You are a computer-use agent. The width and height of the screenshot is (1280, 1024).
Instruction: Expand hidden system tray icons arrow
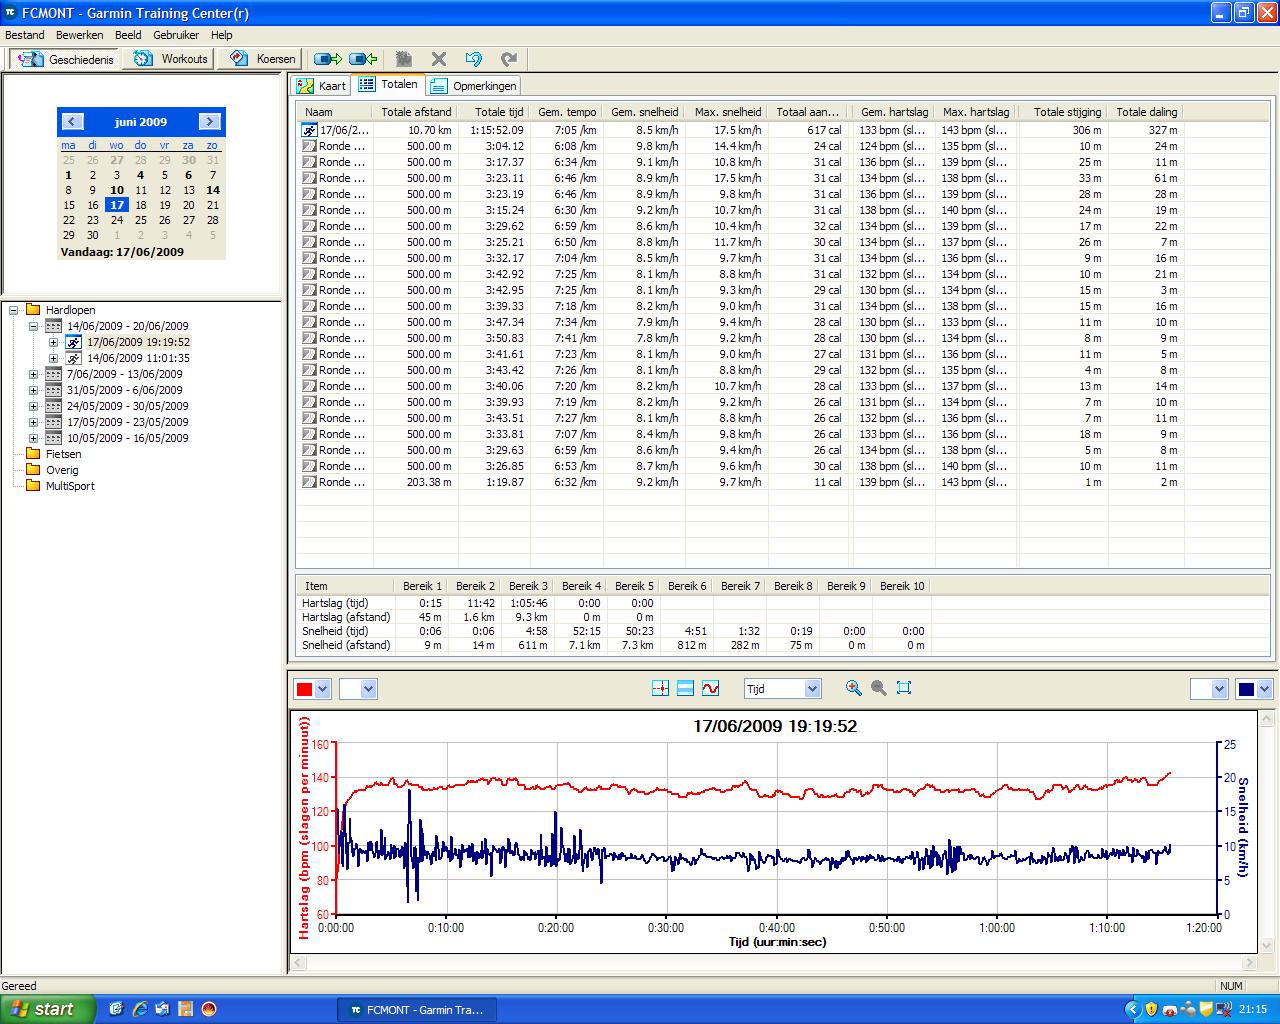[1133, 1009]
